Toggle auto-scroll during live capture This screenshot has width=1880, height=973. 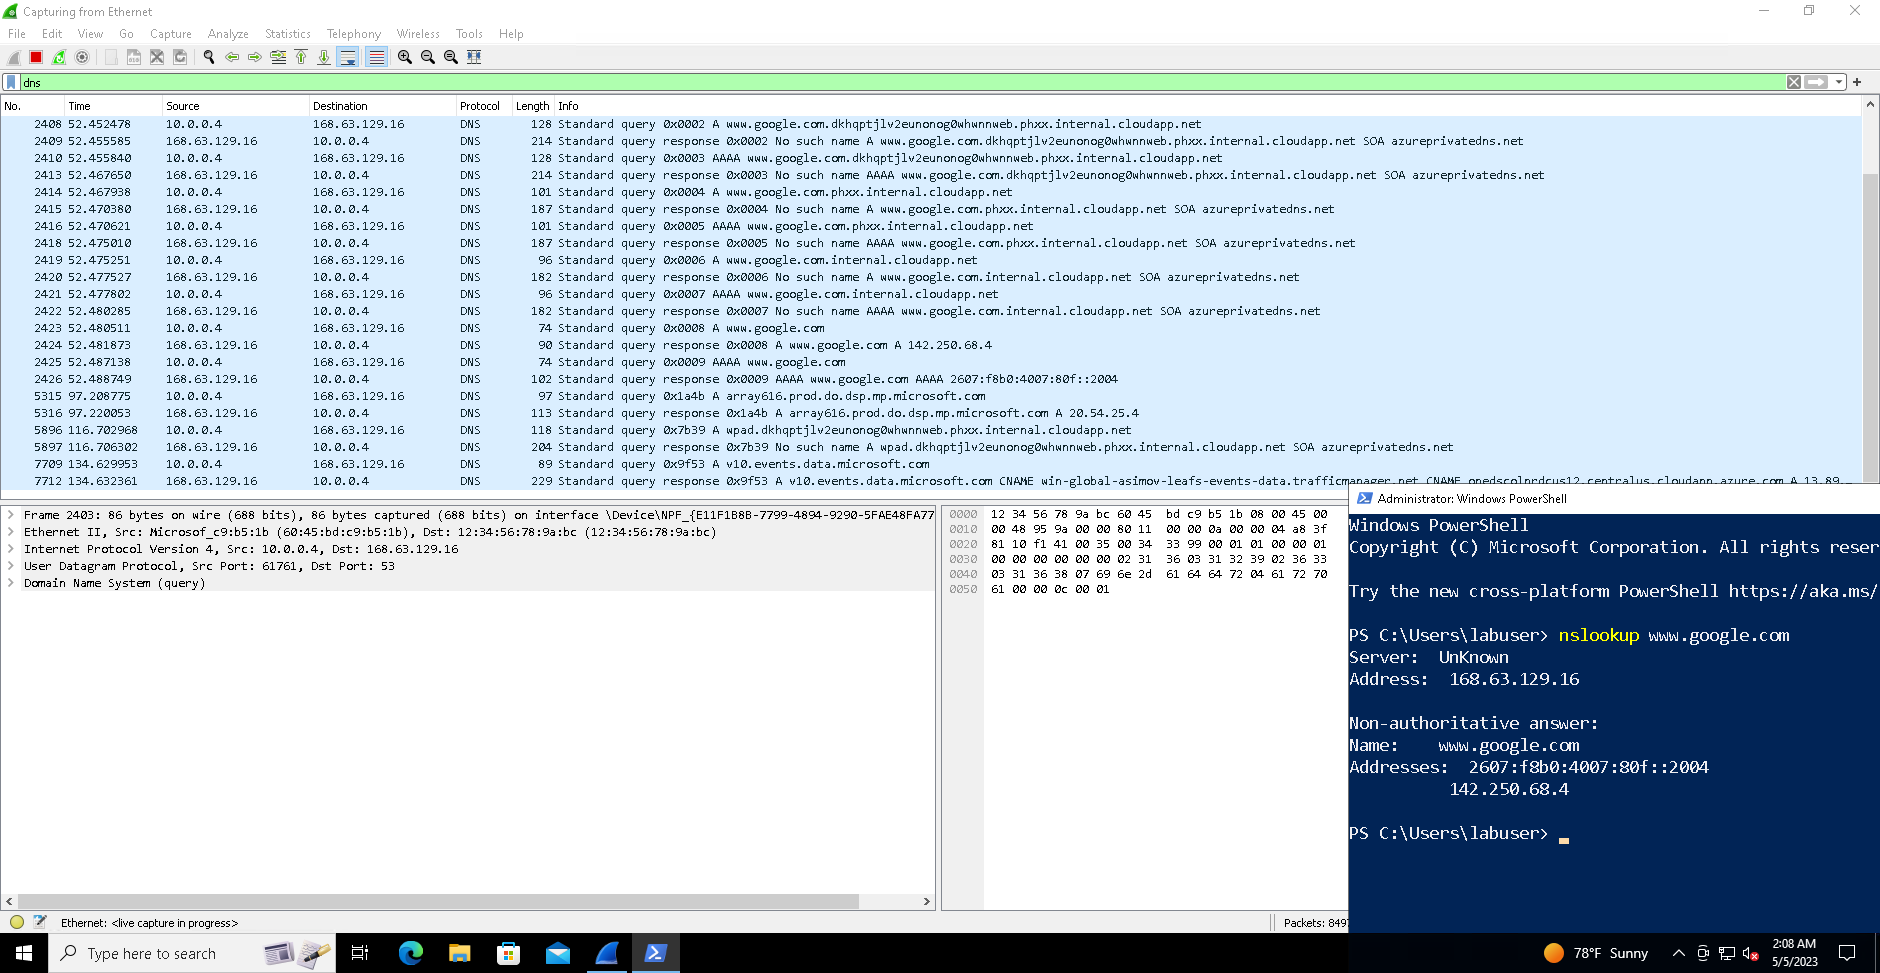coord(349,57)
